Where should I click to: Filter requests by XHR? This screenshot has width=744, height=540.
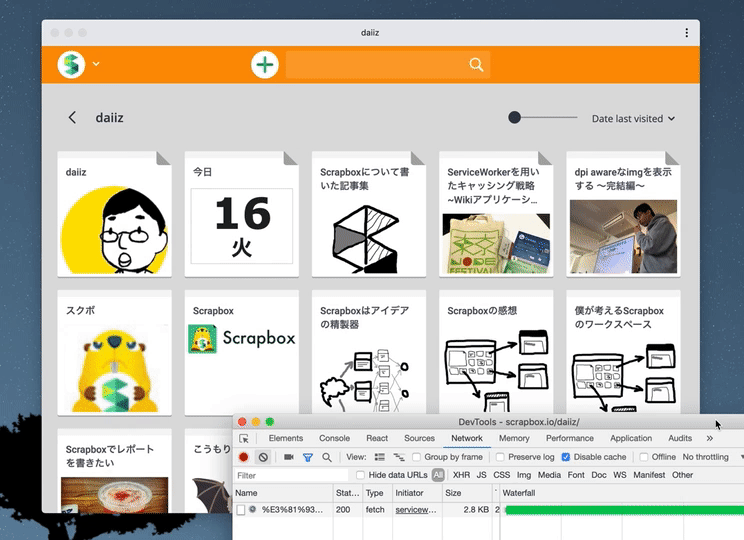pos(461,475)
